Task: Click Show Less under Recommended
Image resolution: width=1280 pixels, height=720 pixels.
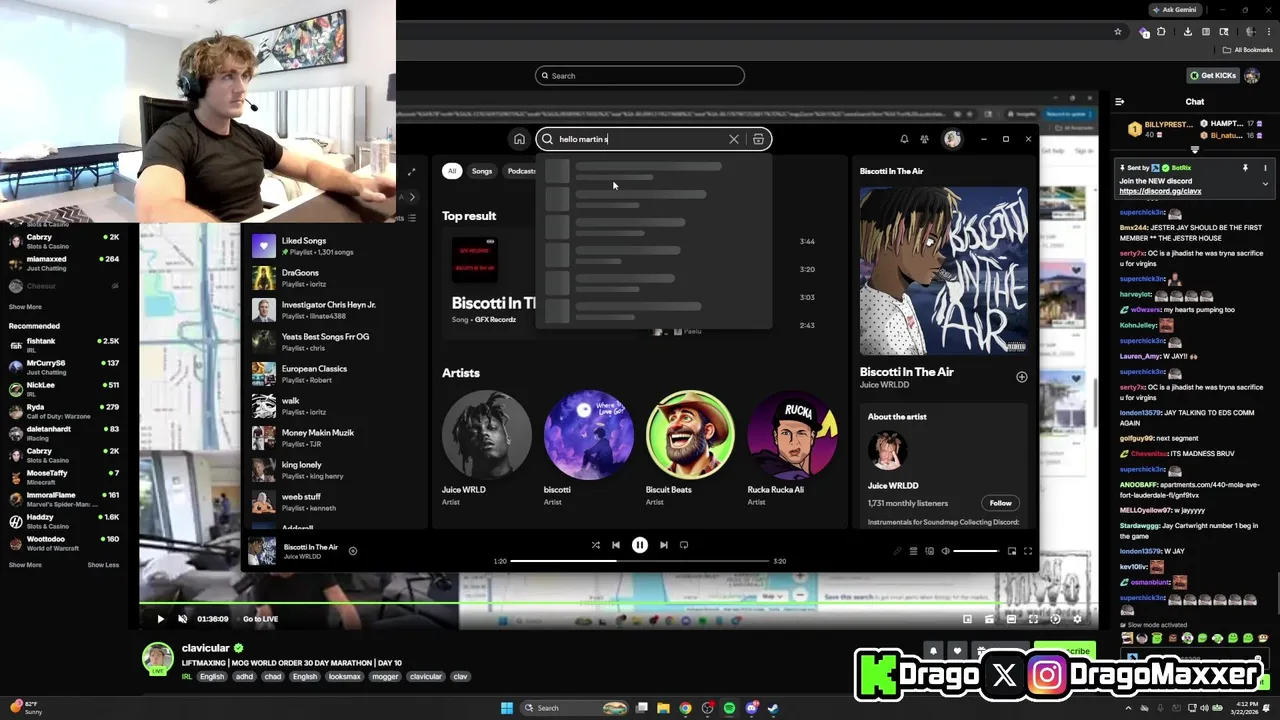Action: [x=103, y=565]
